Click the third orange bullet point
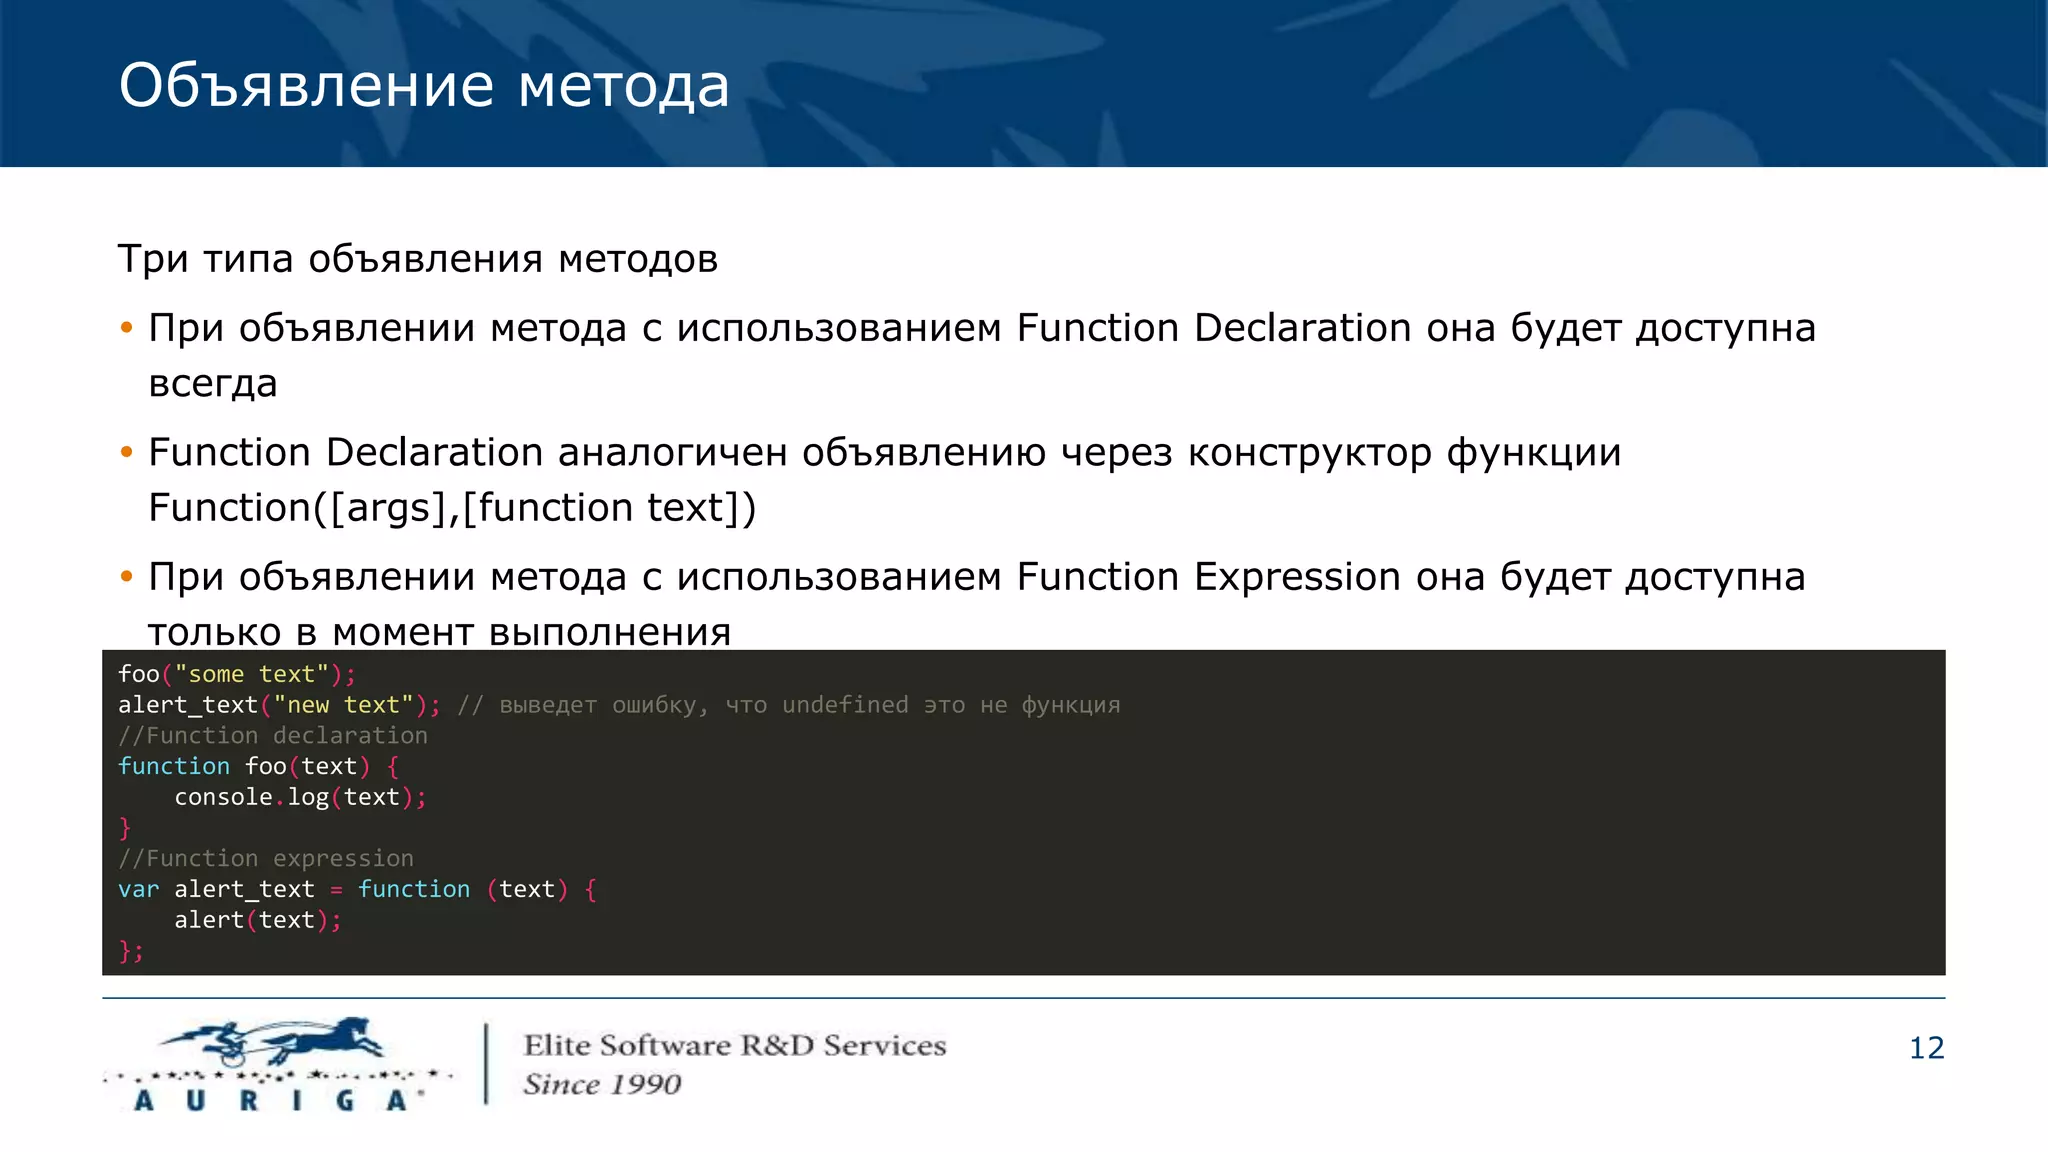The height and width of the screenshot is (1152, 2048). click(126, 577)
